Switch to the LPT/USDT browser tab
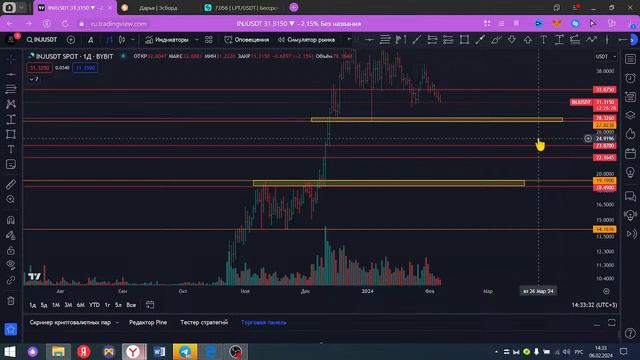 pyautogui.click(x=242, y=8)
